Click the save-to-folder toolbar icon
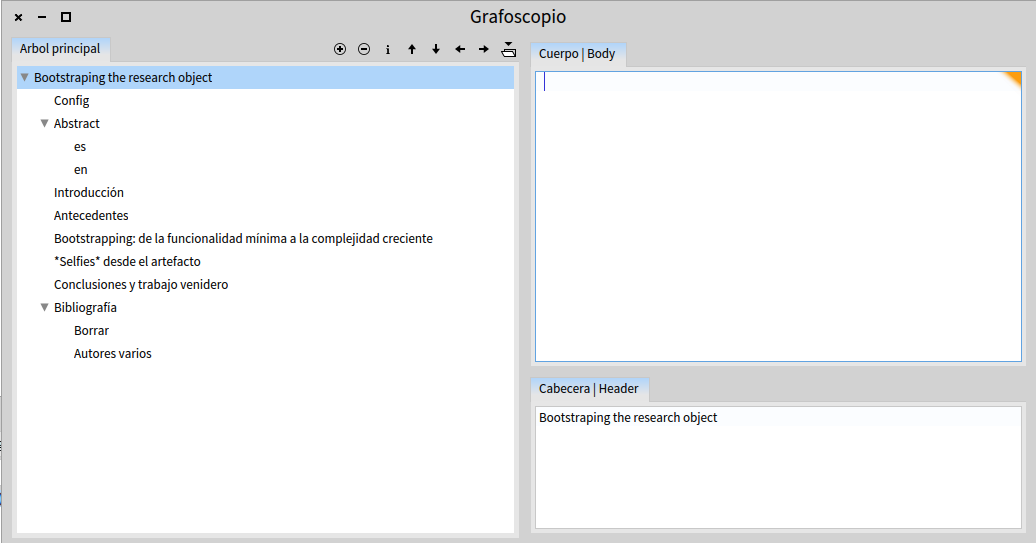This screenshot has height=543, width=1036. tap(508, 49)
